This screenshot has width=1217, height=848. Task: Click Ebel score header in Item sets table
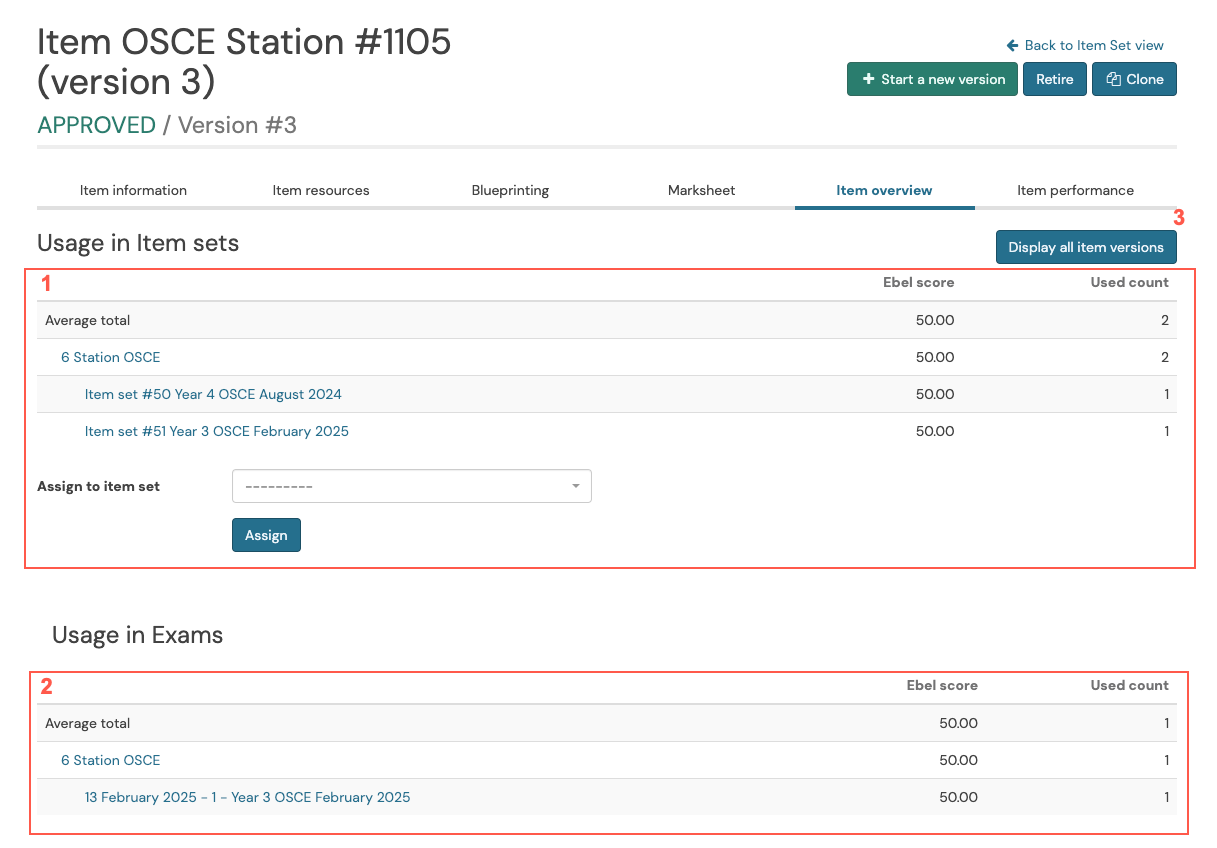[x=918, y=282]
